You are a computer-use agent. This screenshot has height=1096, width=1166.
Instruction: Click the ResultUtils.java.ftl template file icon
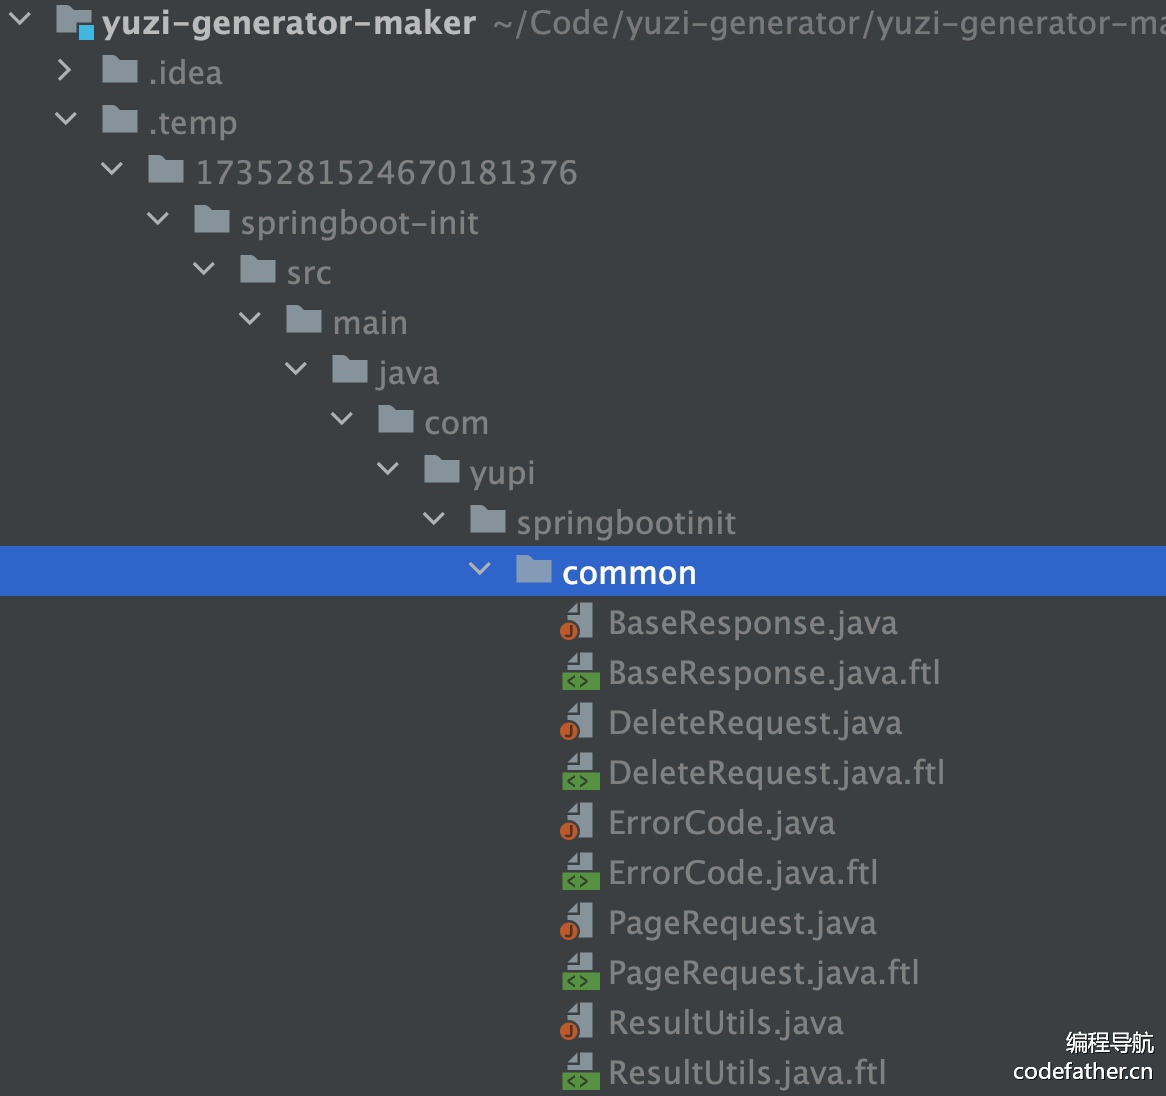click(x=580, y=1072)
